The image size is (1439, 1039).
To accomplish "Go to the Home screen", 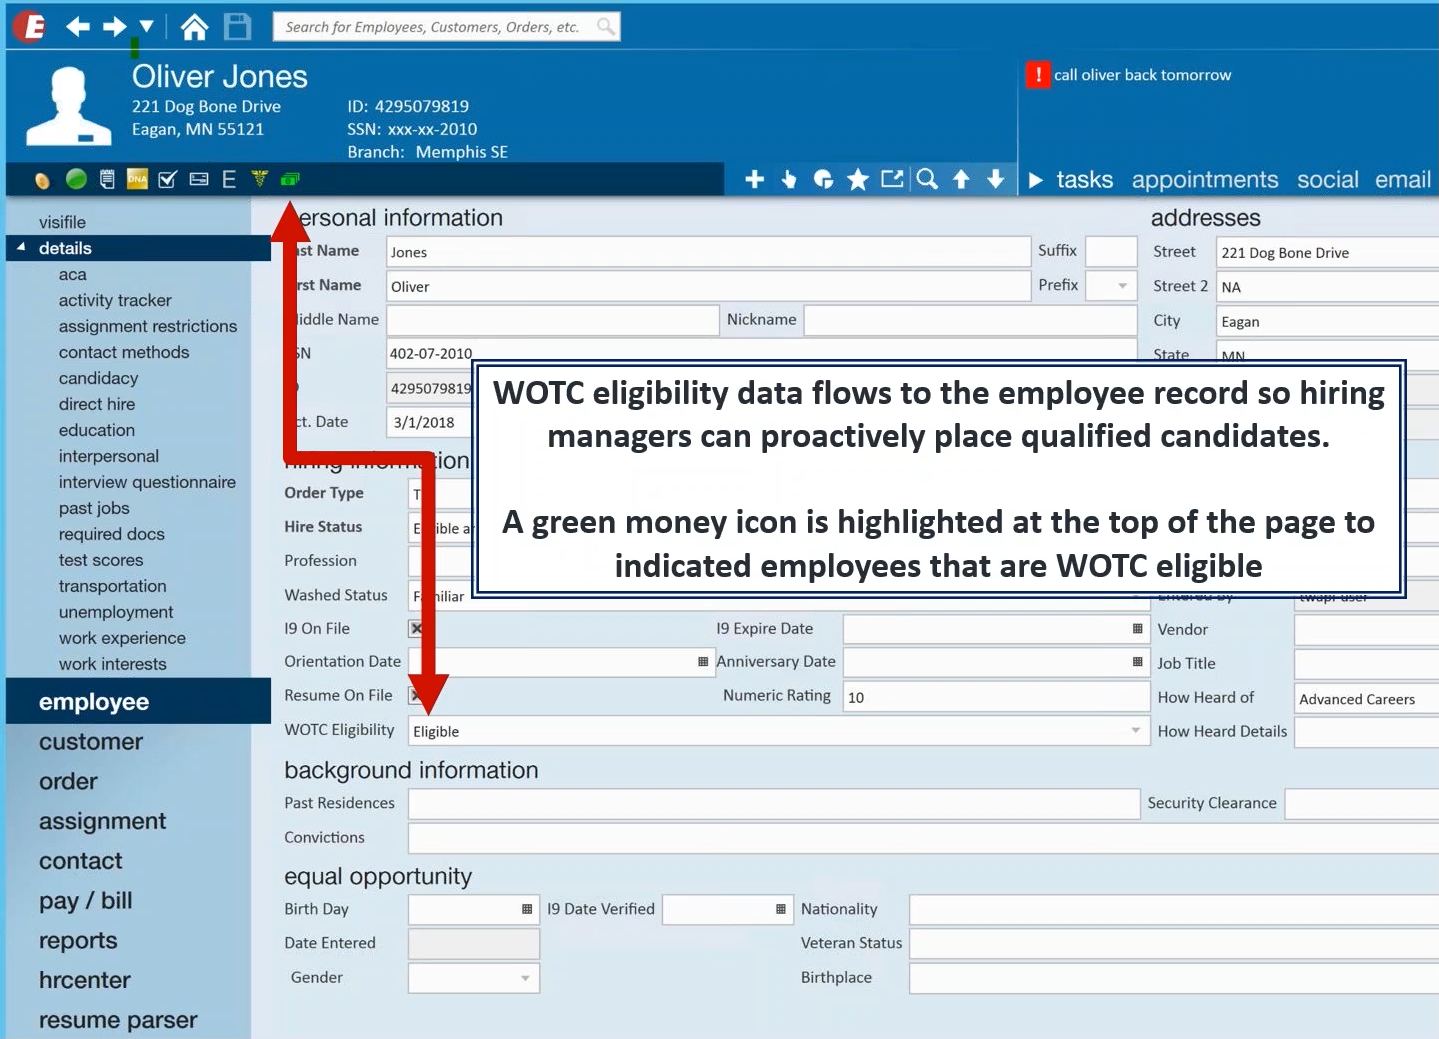I will pyautogui.click(x=194, y=27).
